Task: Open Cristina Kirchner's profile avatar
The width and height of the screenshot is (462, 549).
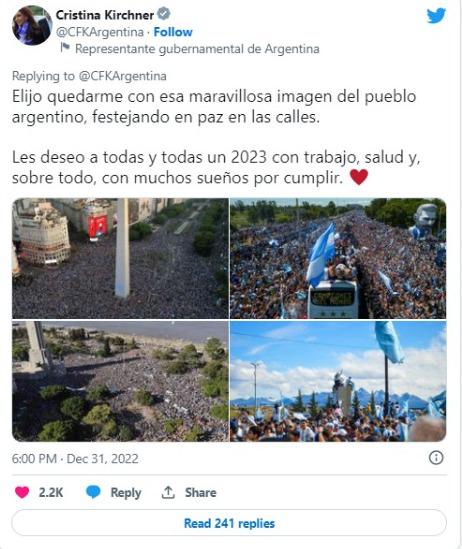Action: [32, 26]
